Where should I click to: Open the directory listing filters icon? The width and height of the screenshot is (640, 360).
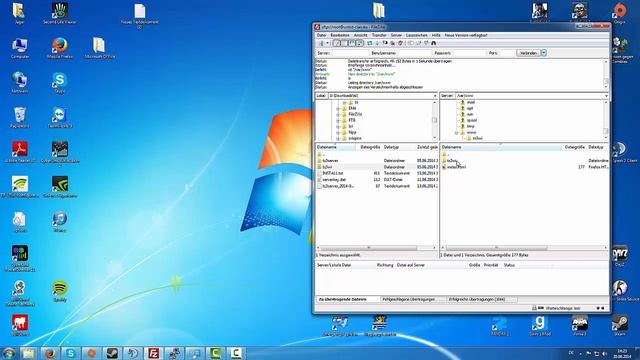(x=411, y=43)
